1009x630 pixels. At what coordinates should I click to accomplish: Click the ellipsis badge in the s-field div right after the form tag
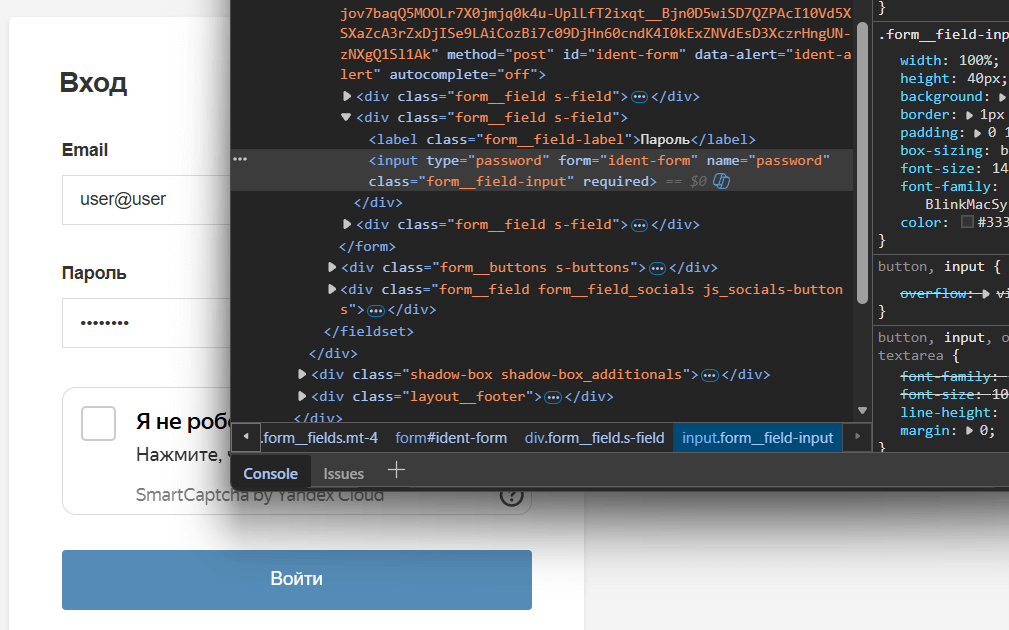click(x=639, y=97)
